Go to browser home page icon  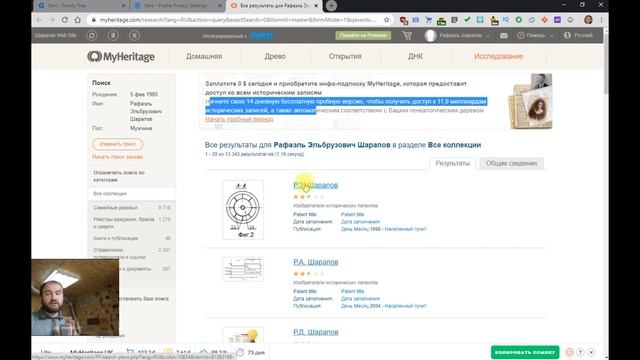click(x=78, y=20)
